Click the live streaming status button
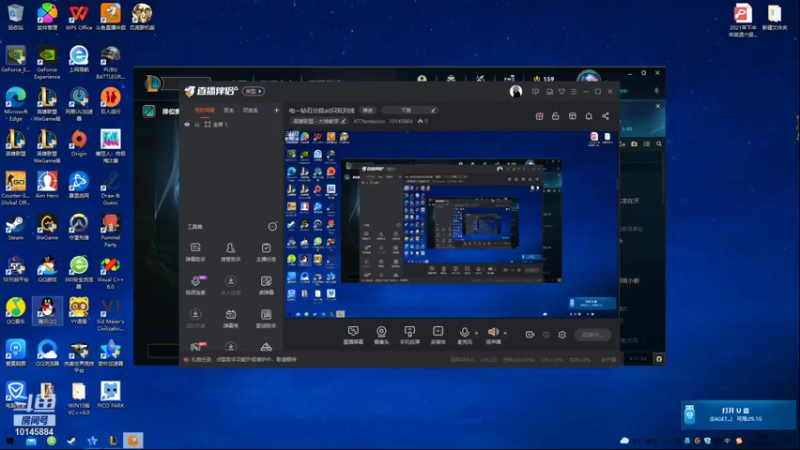Screen dimensions: 800x450 592,335
